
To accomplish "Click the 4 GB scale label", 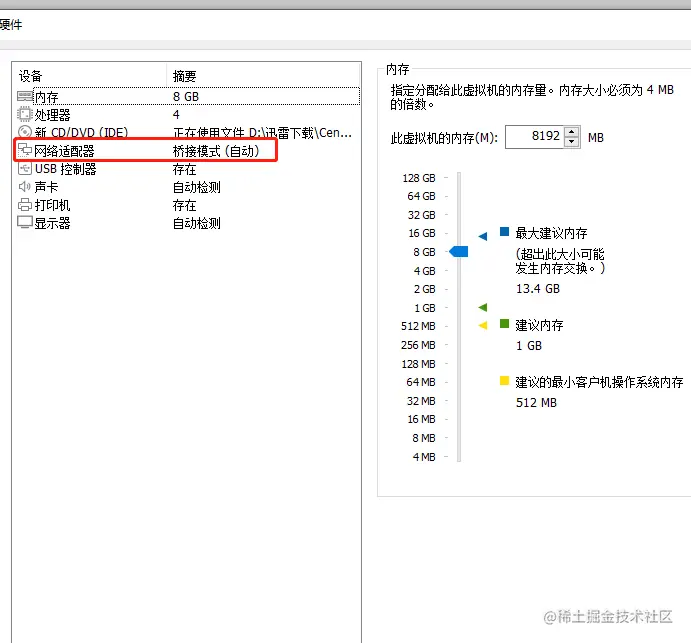I will coord(424,271).
